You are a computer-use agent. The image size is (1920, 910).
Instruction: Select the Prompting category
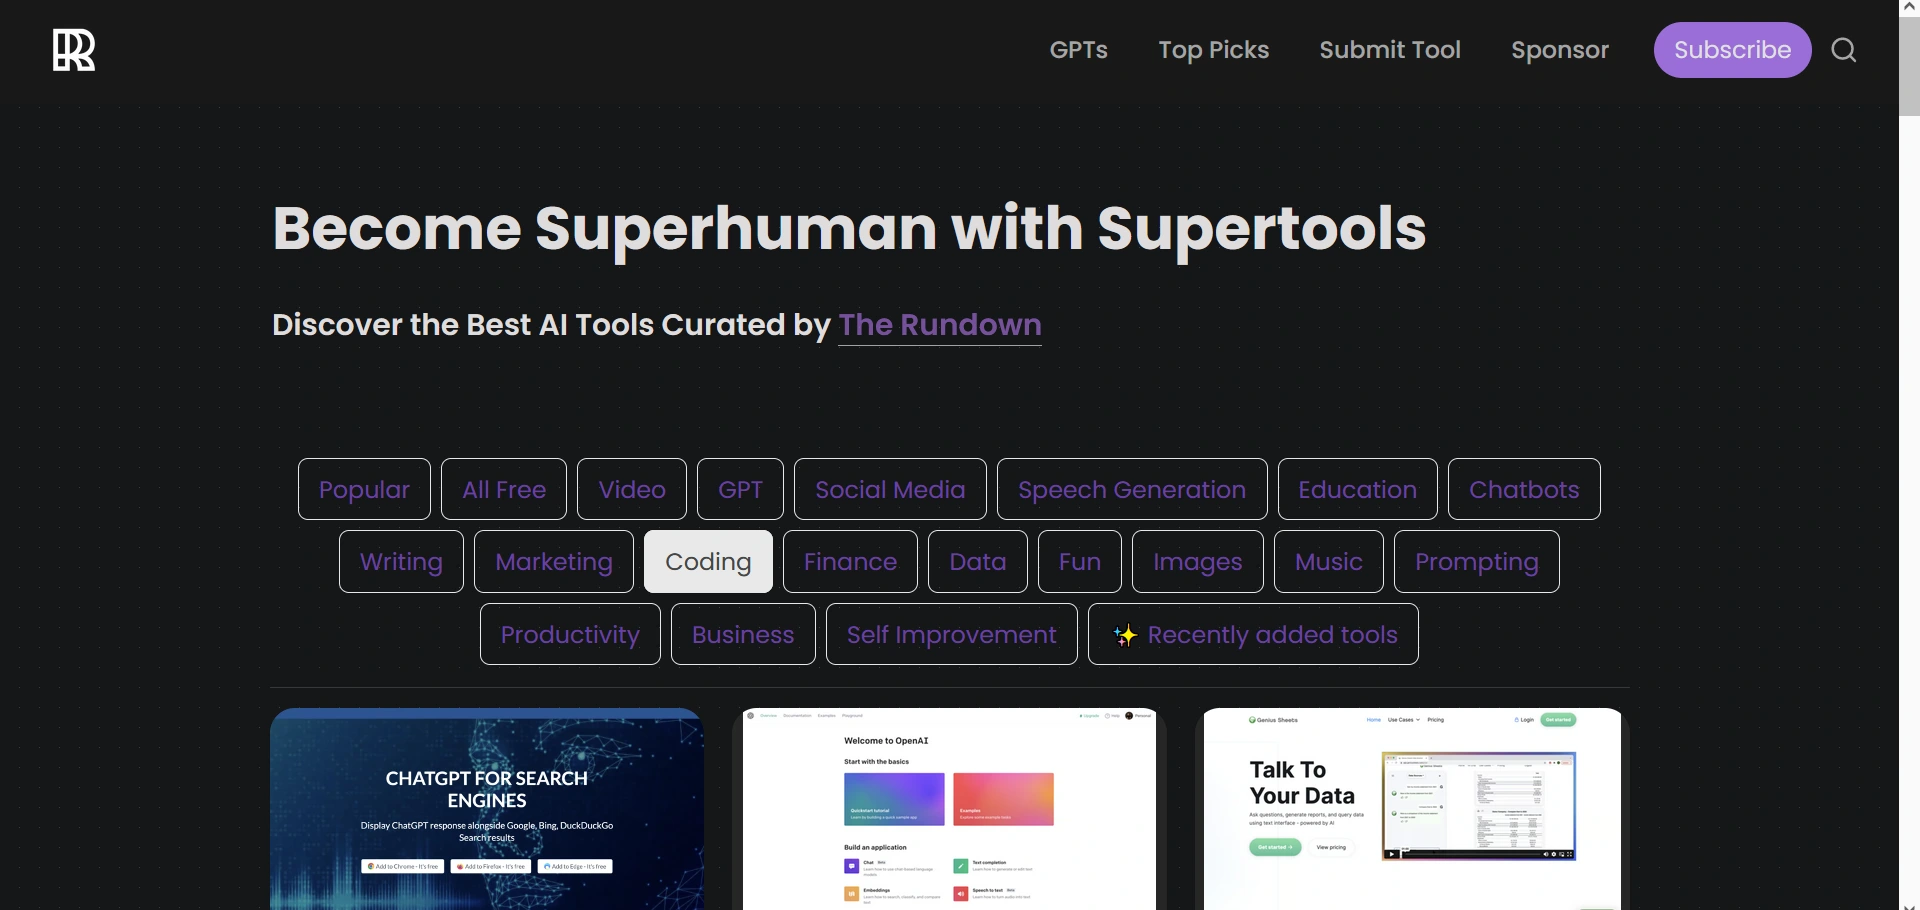[x=1477, y=562]
